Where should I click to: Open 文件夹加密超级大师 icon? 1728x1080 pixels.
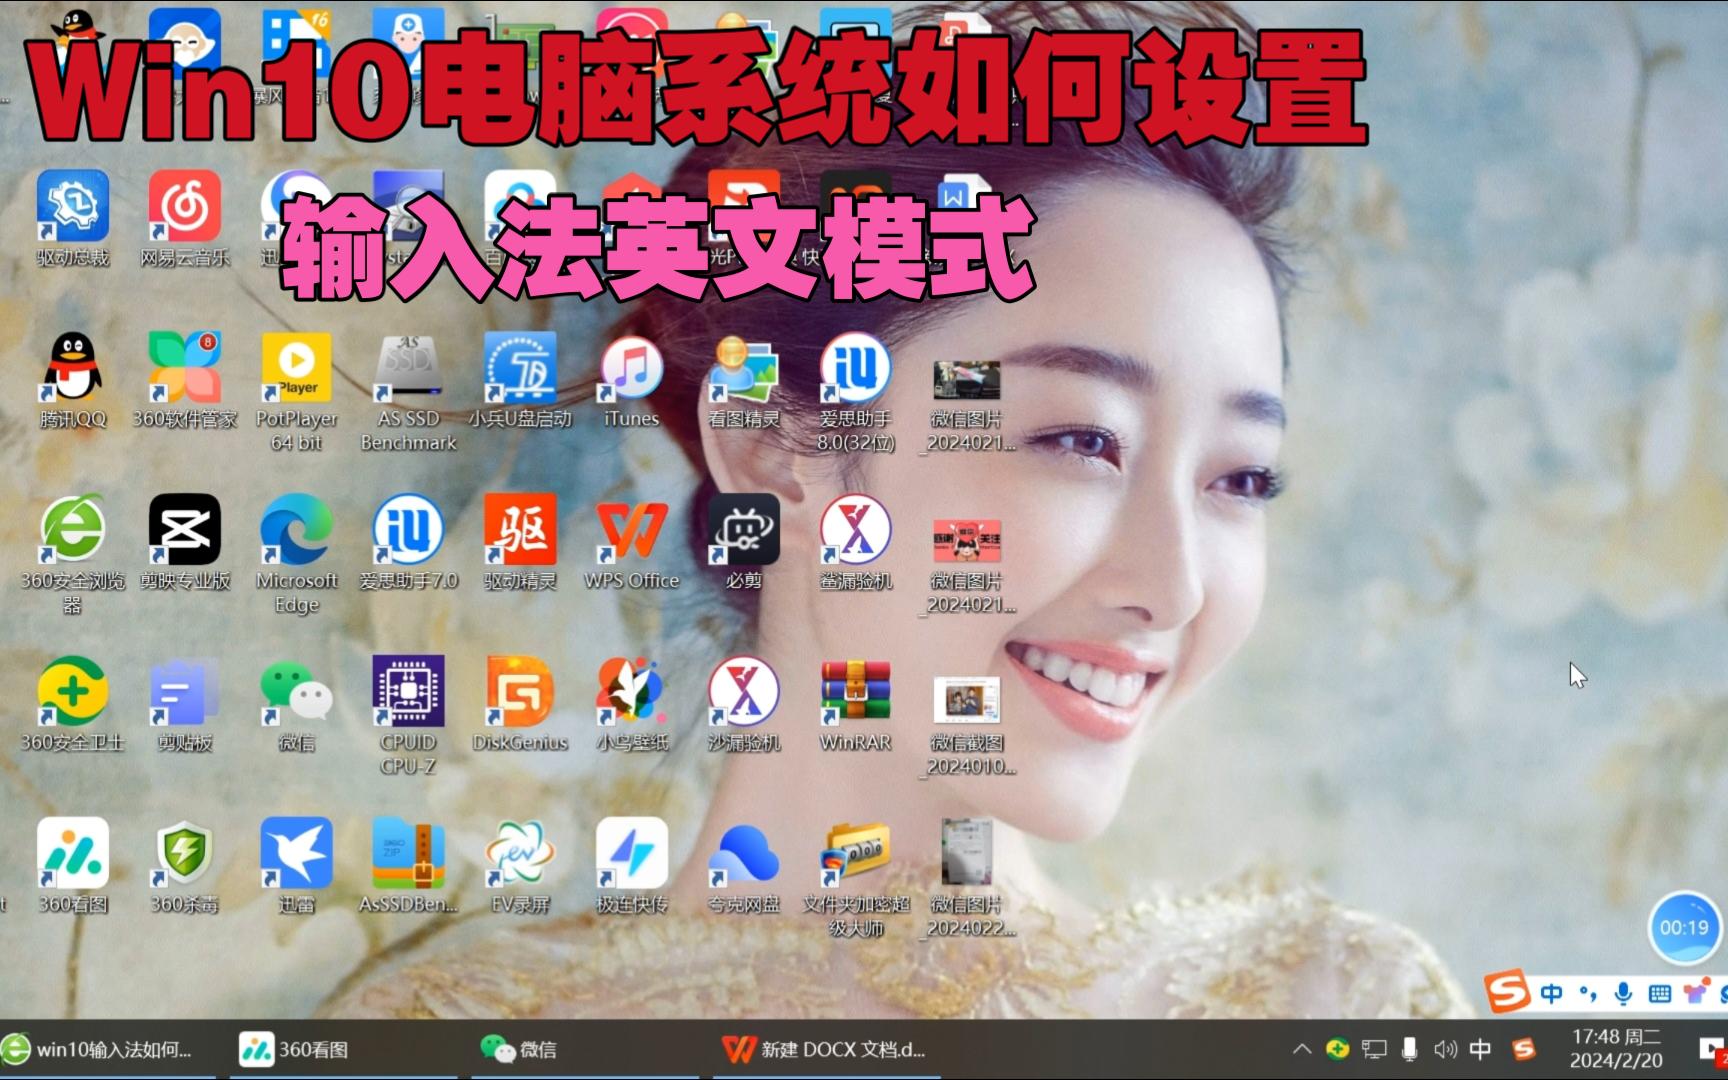(x=856, y=878)
